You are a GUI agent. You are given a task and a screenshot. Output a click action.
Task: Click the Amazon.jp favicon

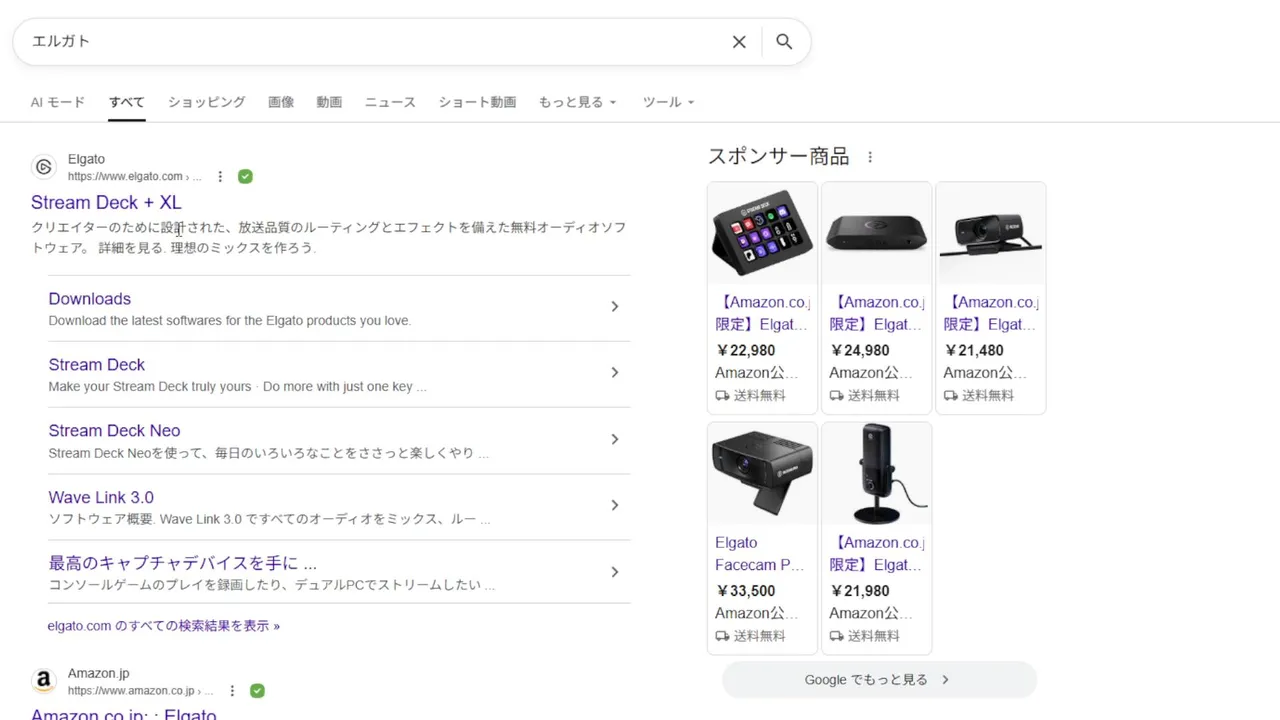[43, 681]
